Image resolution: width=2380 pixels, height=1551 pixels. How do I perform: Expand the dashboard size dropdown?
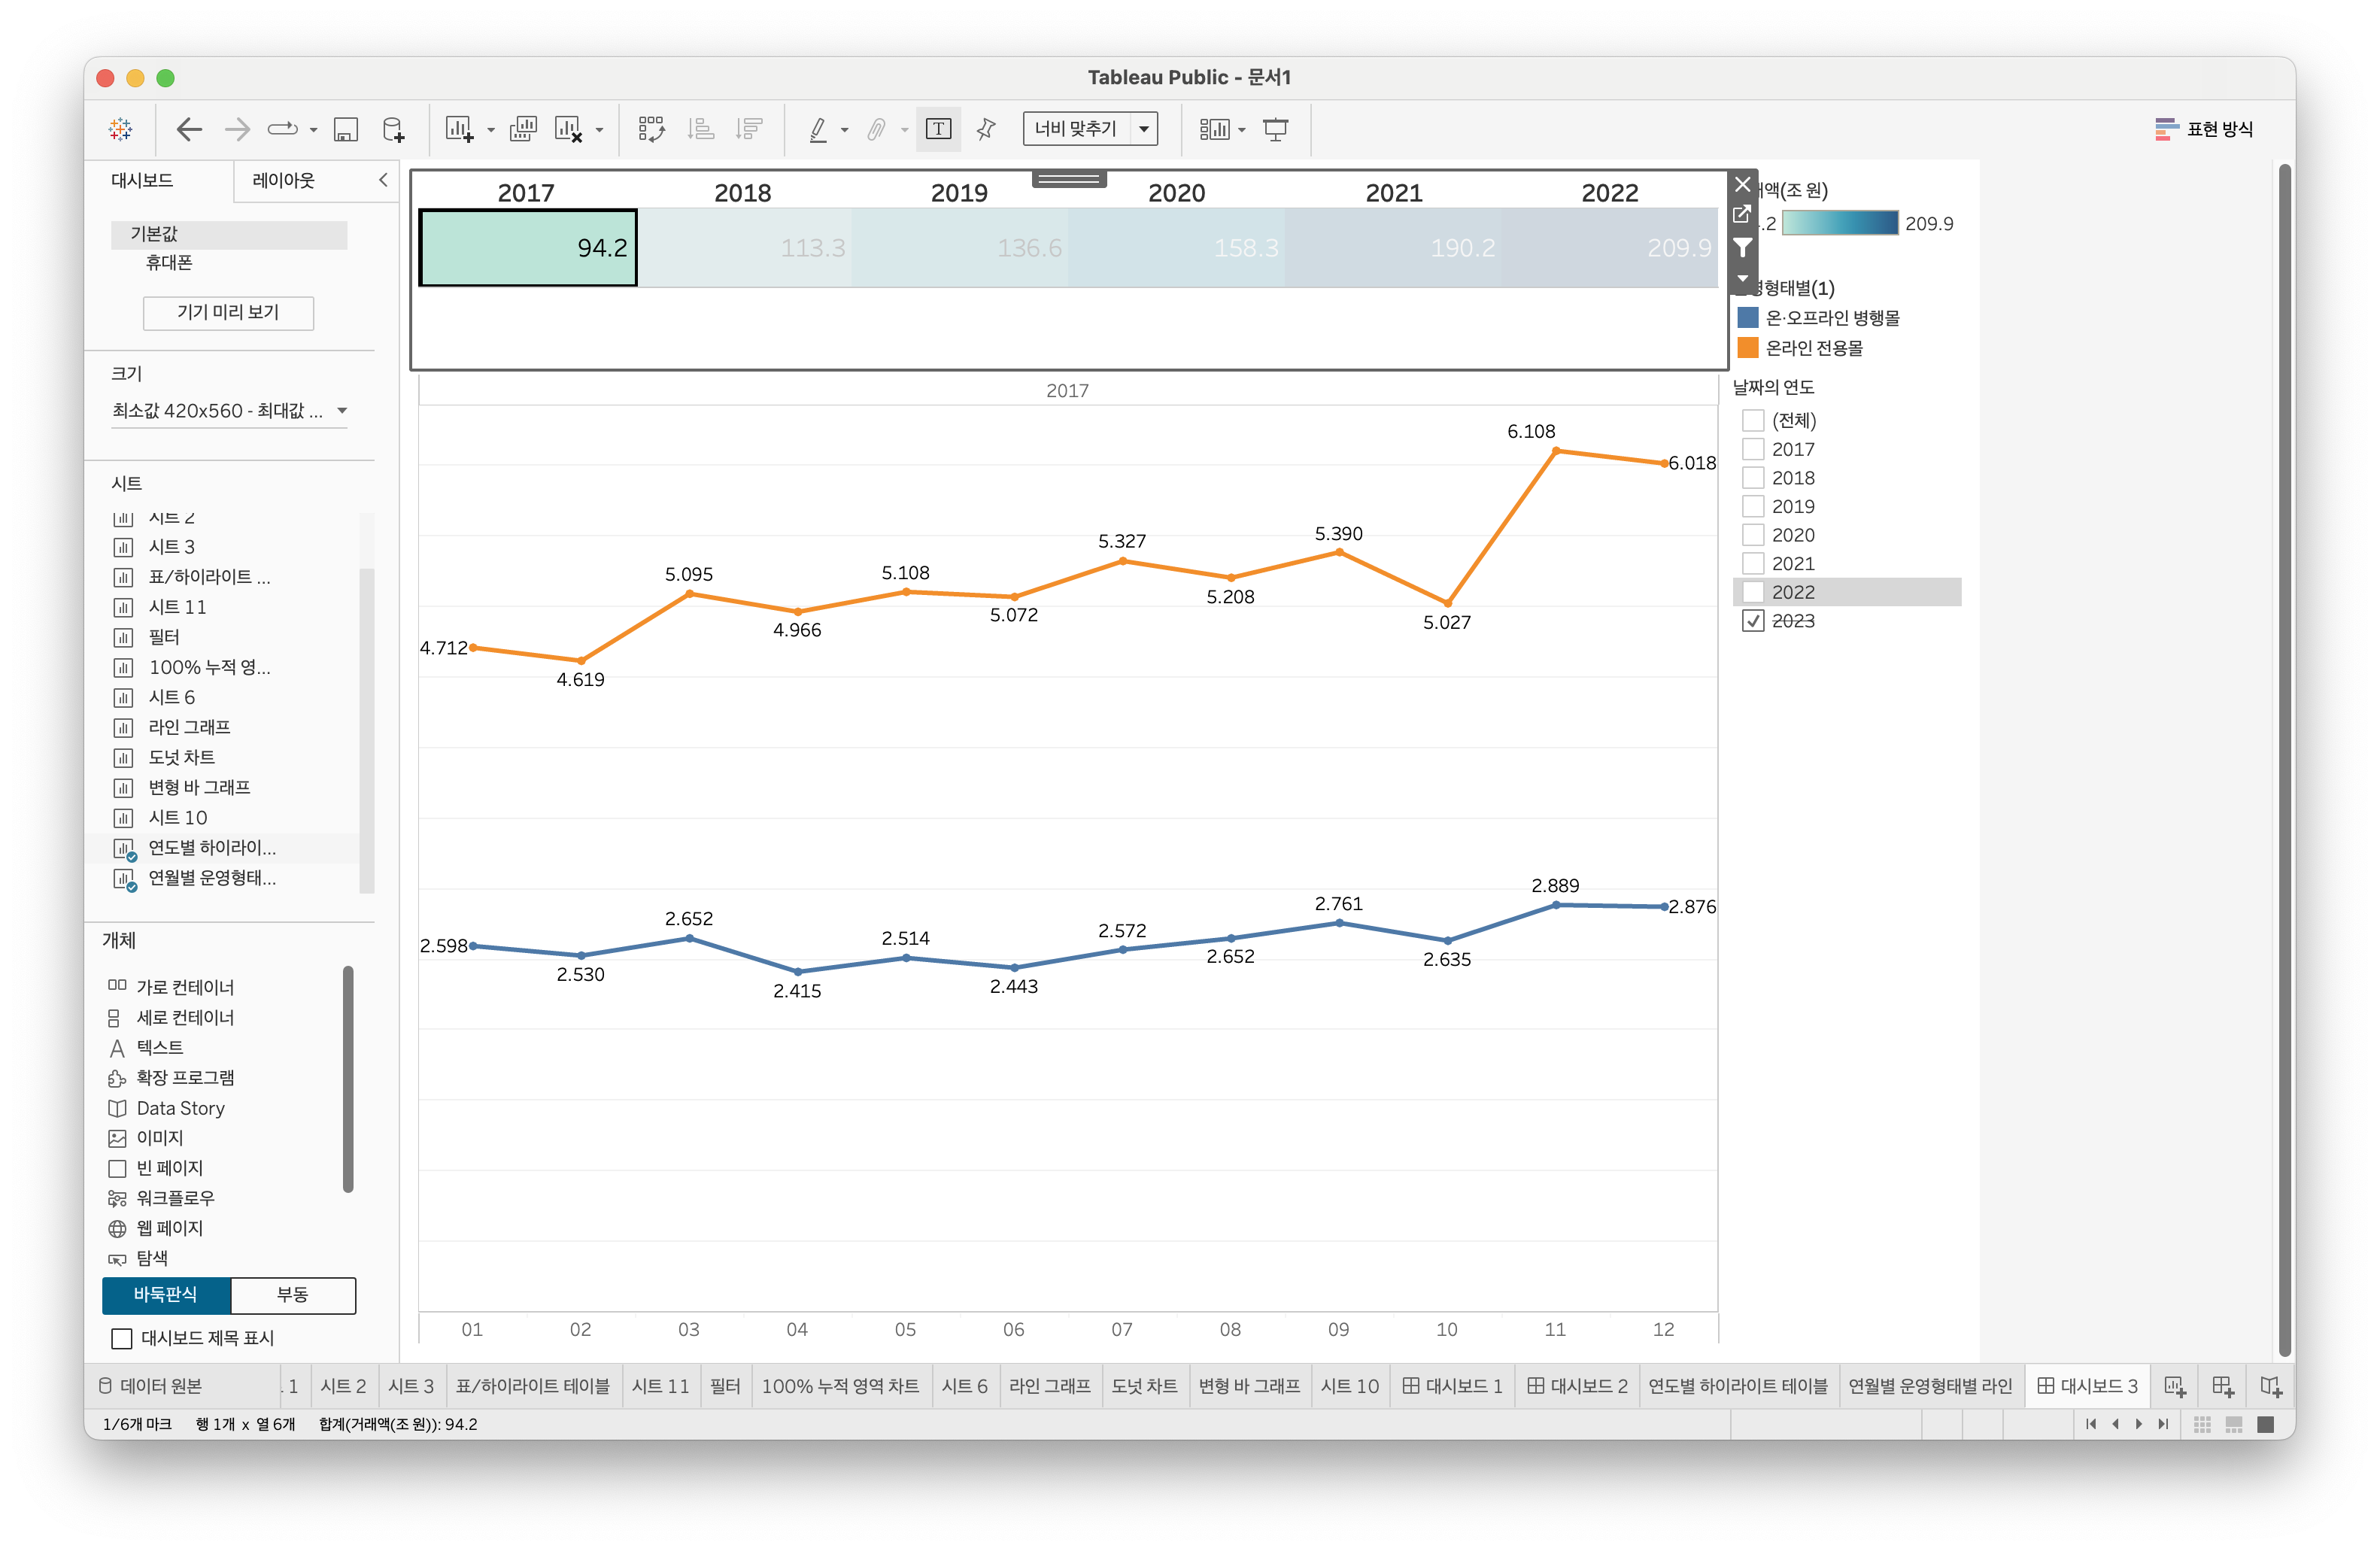(x=342, y=411)
